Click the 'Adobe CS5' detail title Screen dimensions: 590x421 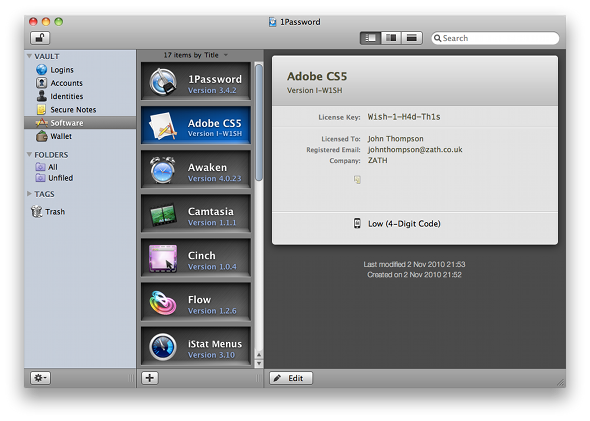(x=317, y=76)
